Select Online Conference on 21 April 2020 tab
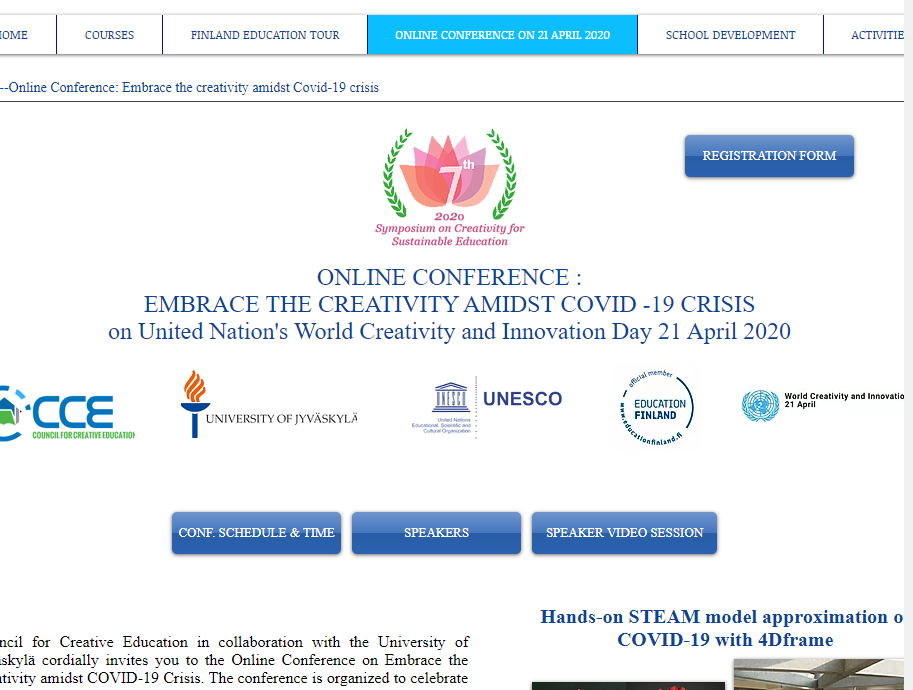This screenshot has height=690, width=913. tap(502, 35)
